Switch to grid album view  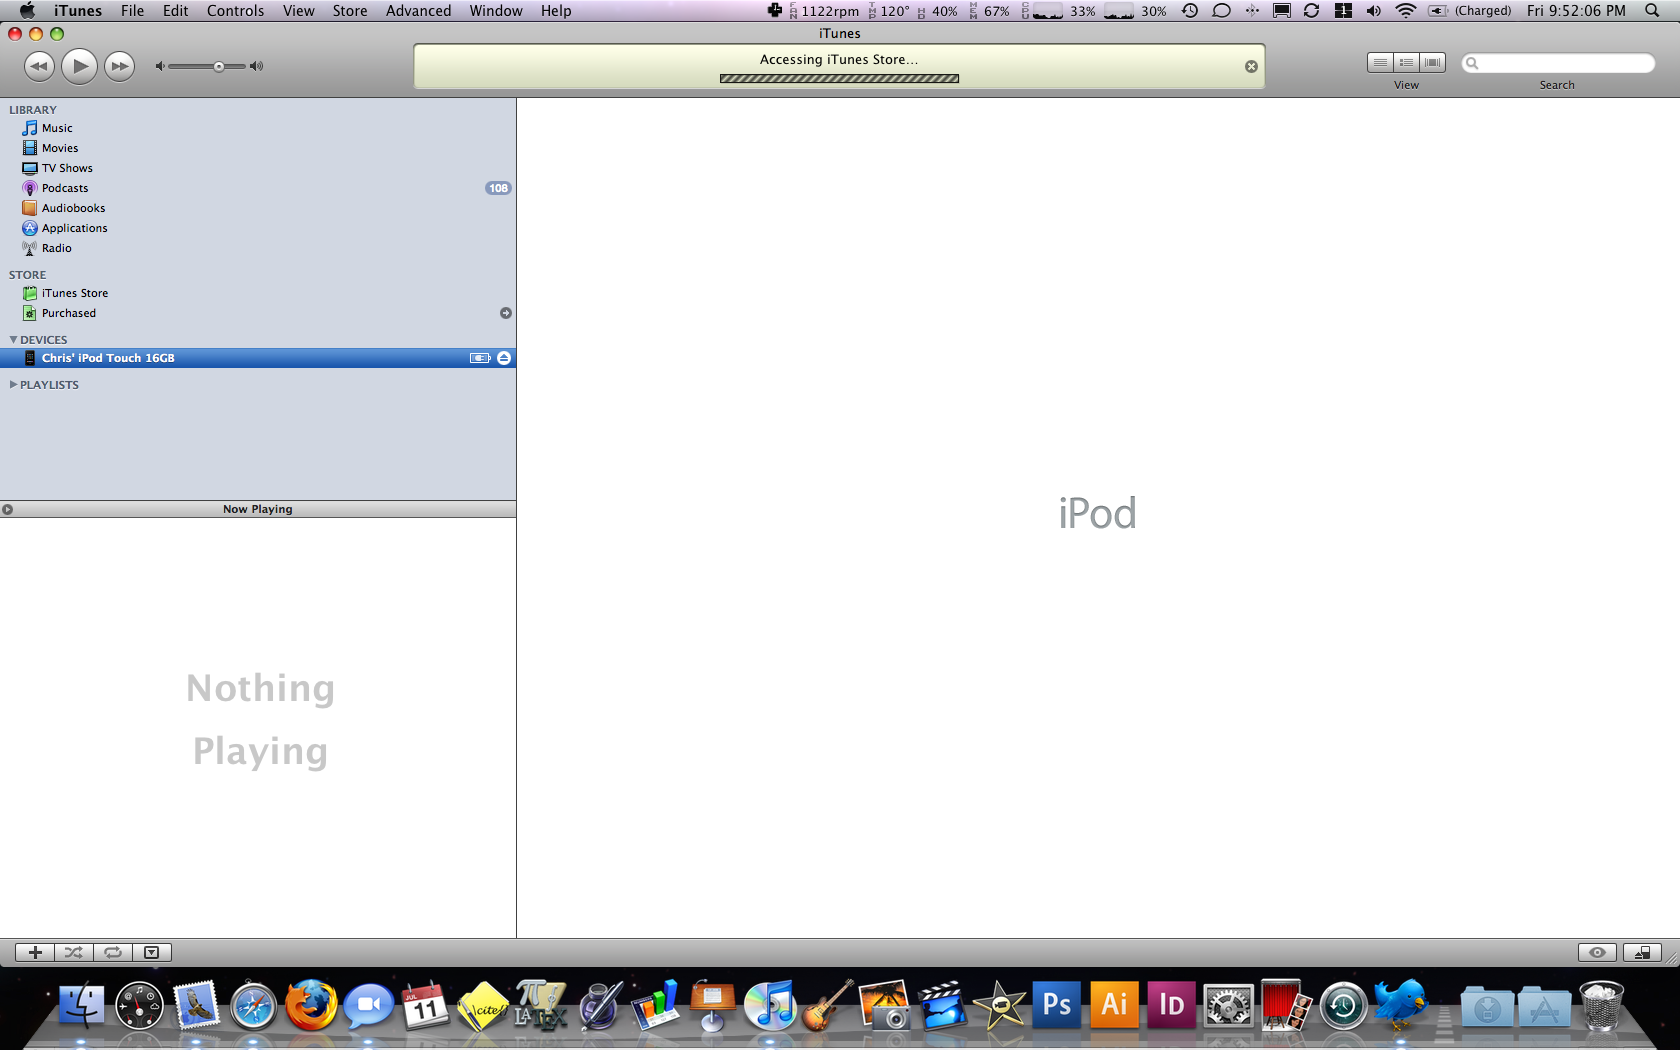pyautogui.click(x=1406, y=63)
